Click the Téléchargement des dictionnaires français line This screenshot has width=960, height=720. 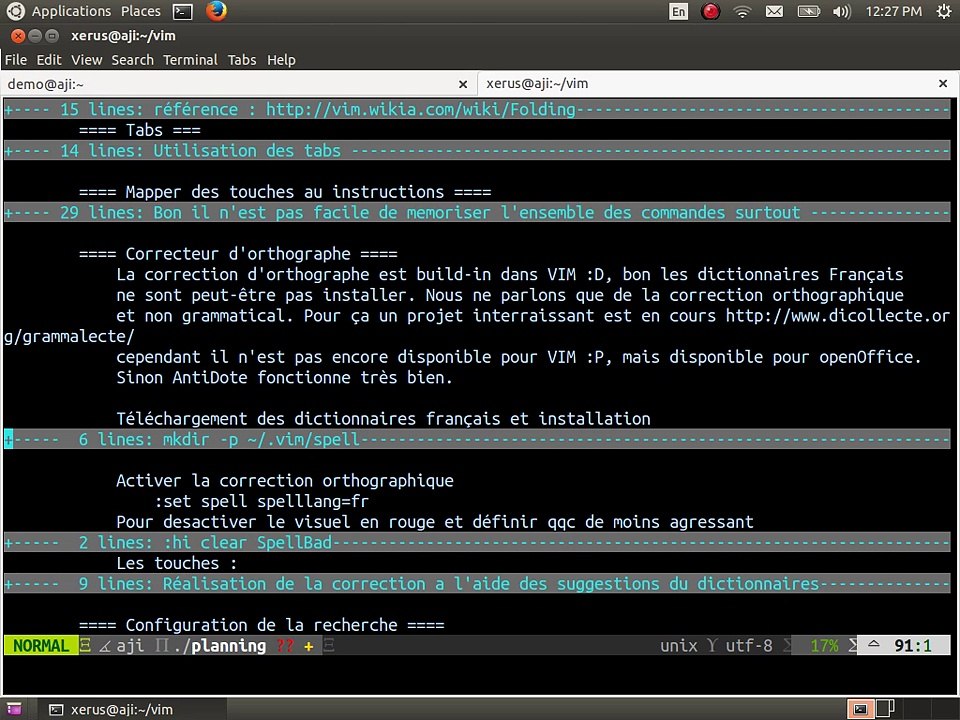[383, 419]
